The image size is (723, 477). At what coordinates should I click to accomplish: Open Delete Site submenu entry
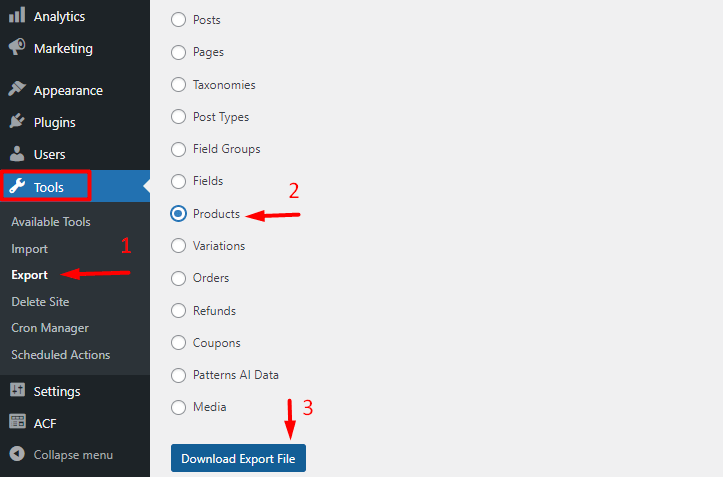coord(40,301)
